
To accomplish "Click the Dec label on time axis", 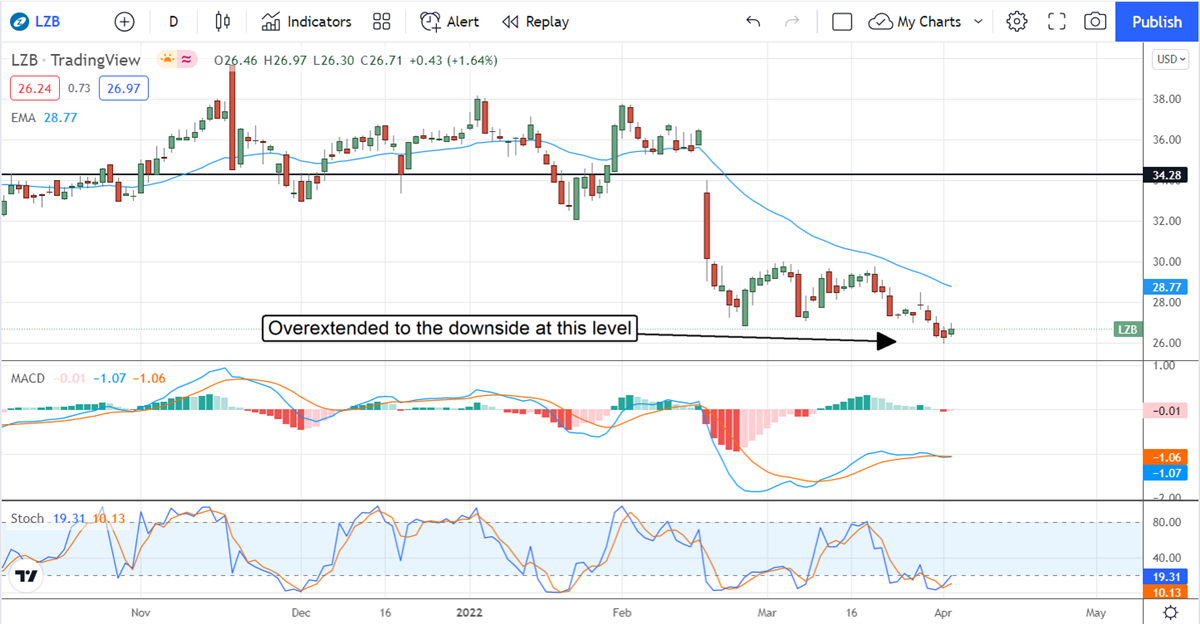I will (301, 611).
